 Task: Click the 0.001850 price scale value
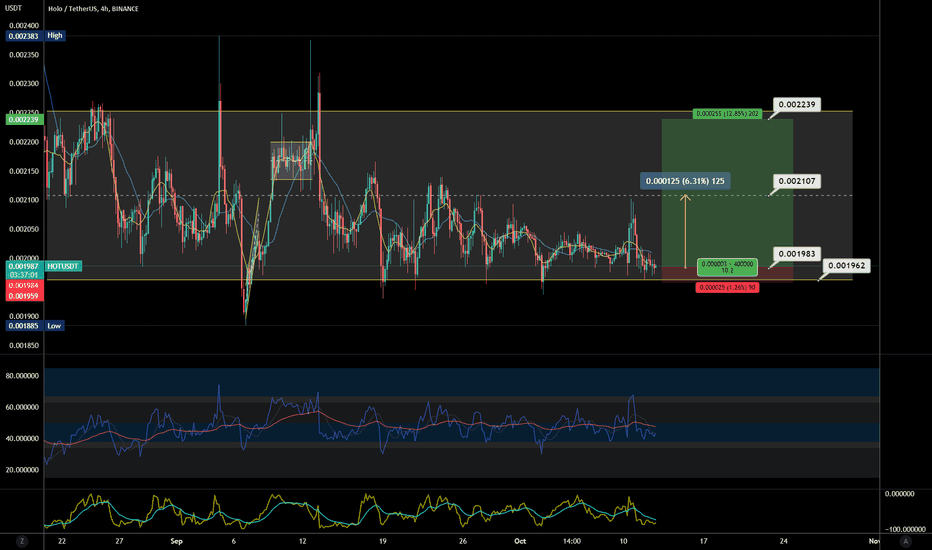point(24,345)
